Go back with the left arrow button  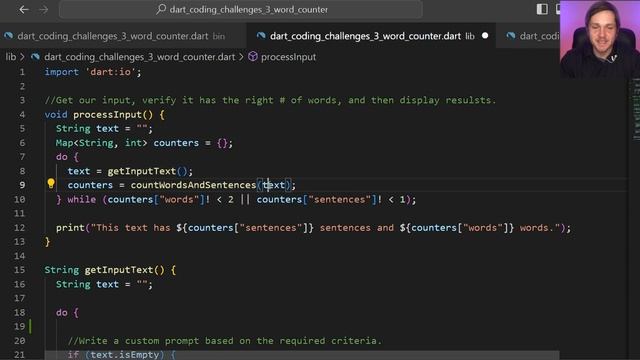click(24, 9)
